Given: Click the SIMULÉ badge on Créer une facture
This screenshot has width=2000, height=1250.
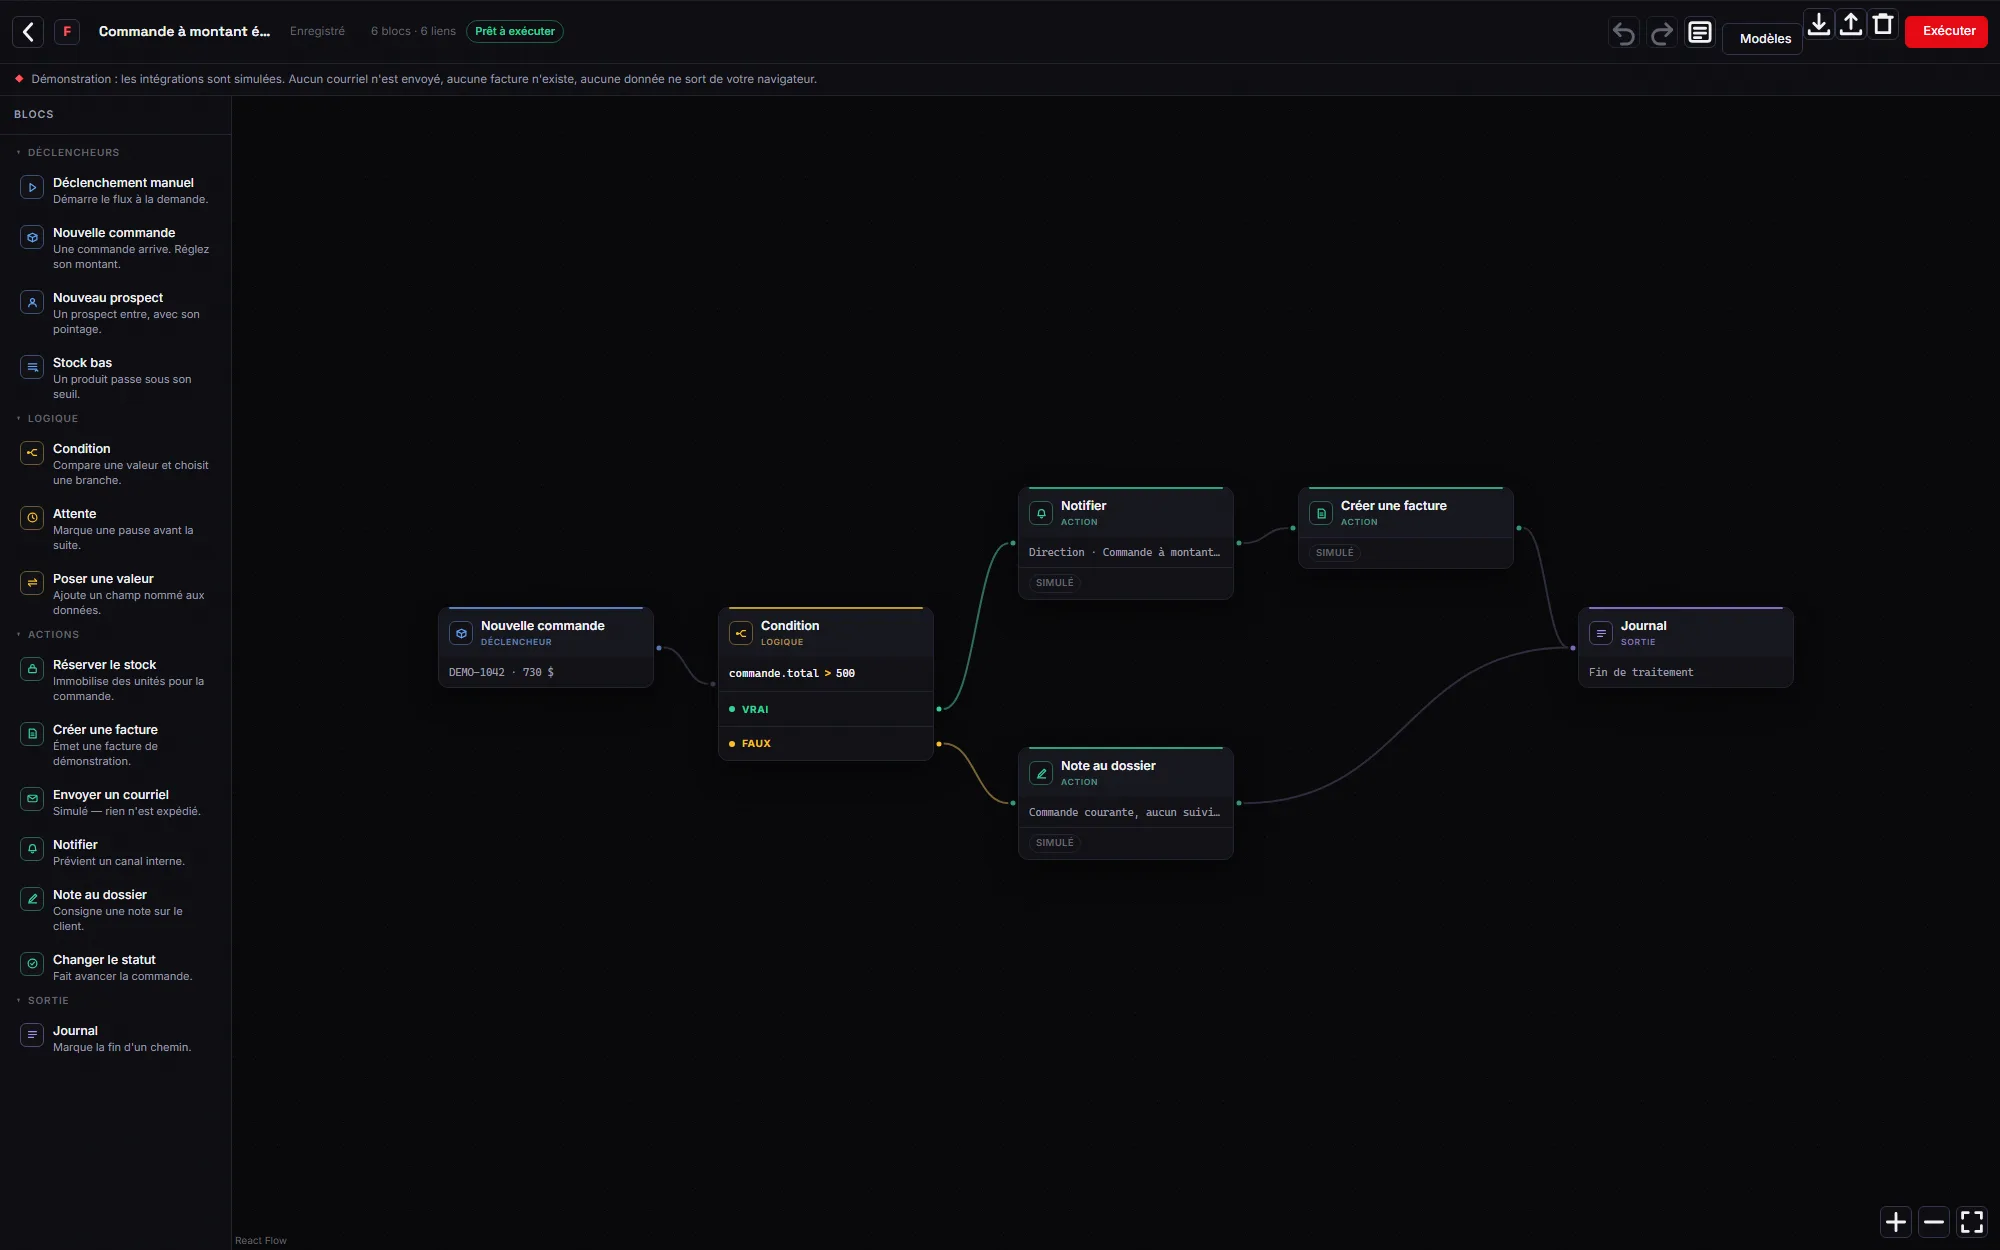Looking at the screenshot, I should coord(1334,553).
